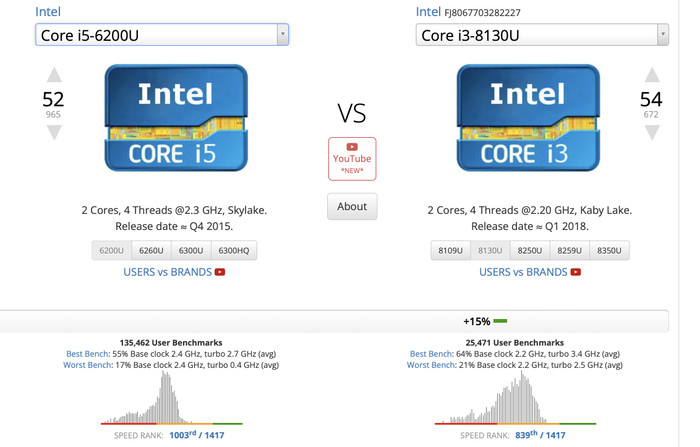Click the downvote arrow below 965
The width and height of the screenshot is (700, 447).
(x=54, y=132)
